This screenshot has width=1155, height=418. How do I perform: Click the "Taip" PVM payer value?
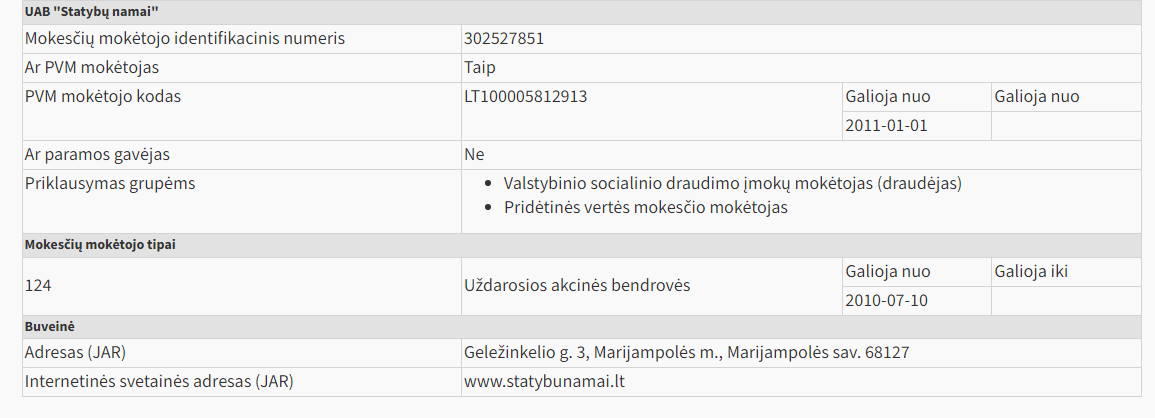pyautogui.click(x=480, y=68)
